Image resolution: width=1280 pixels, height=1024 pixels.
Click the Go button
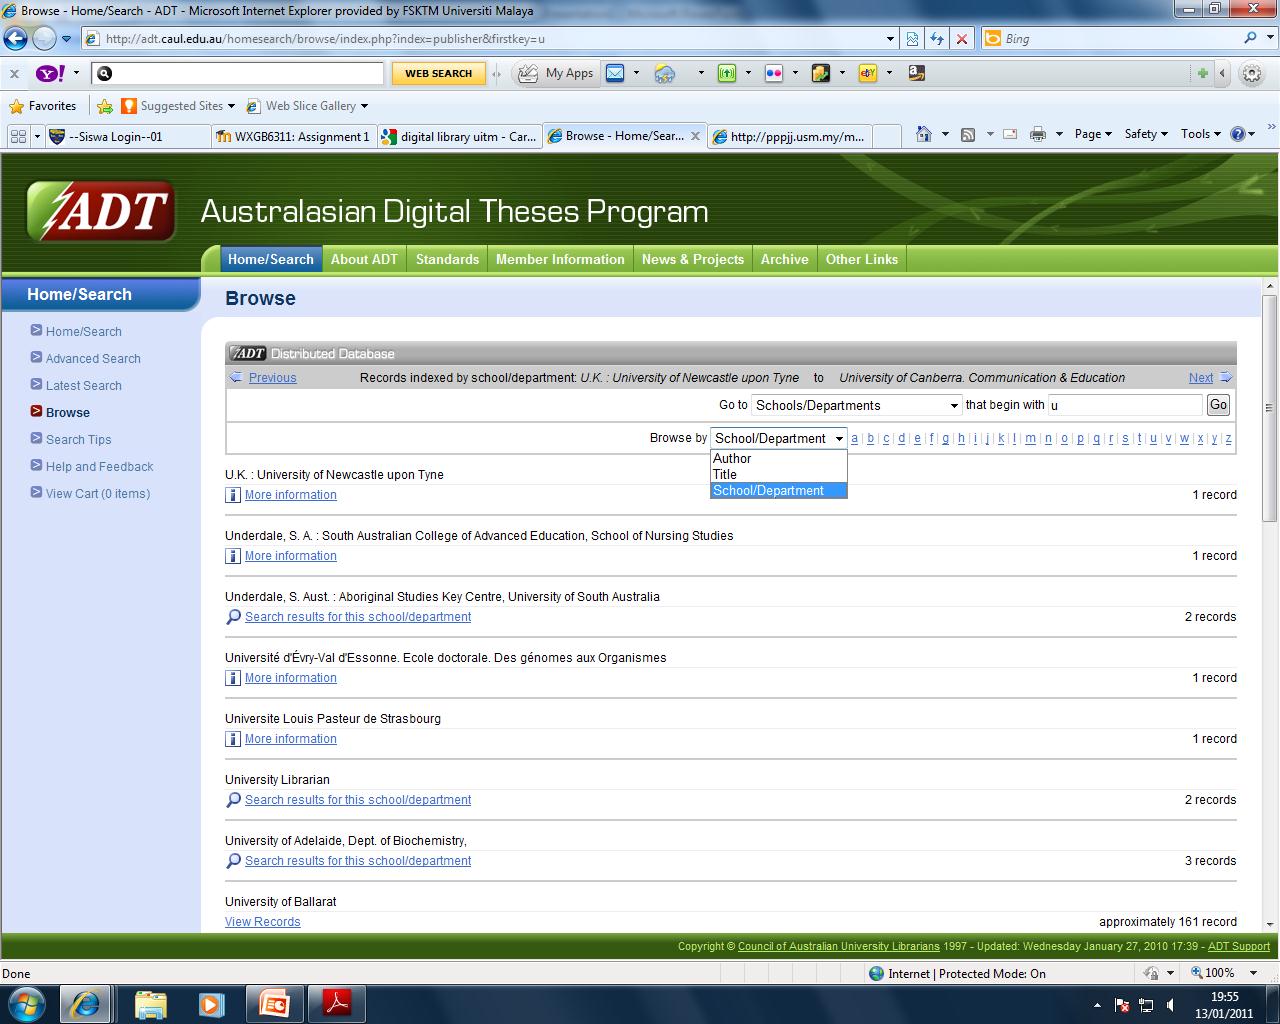coord(1218,405)
